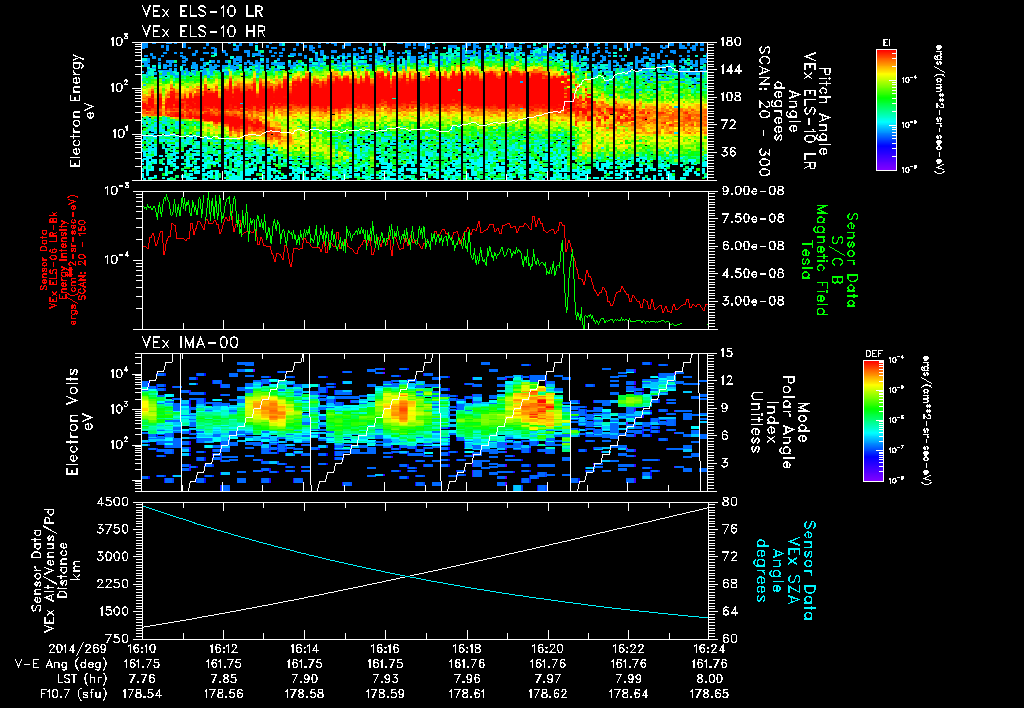Click the 4.50e-08 magnetic field tick

[x=752, y=273]
